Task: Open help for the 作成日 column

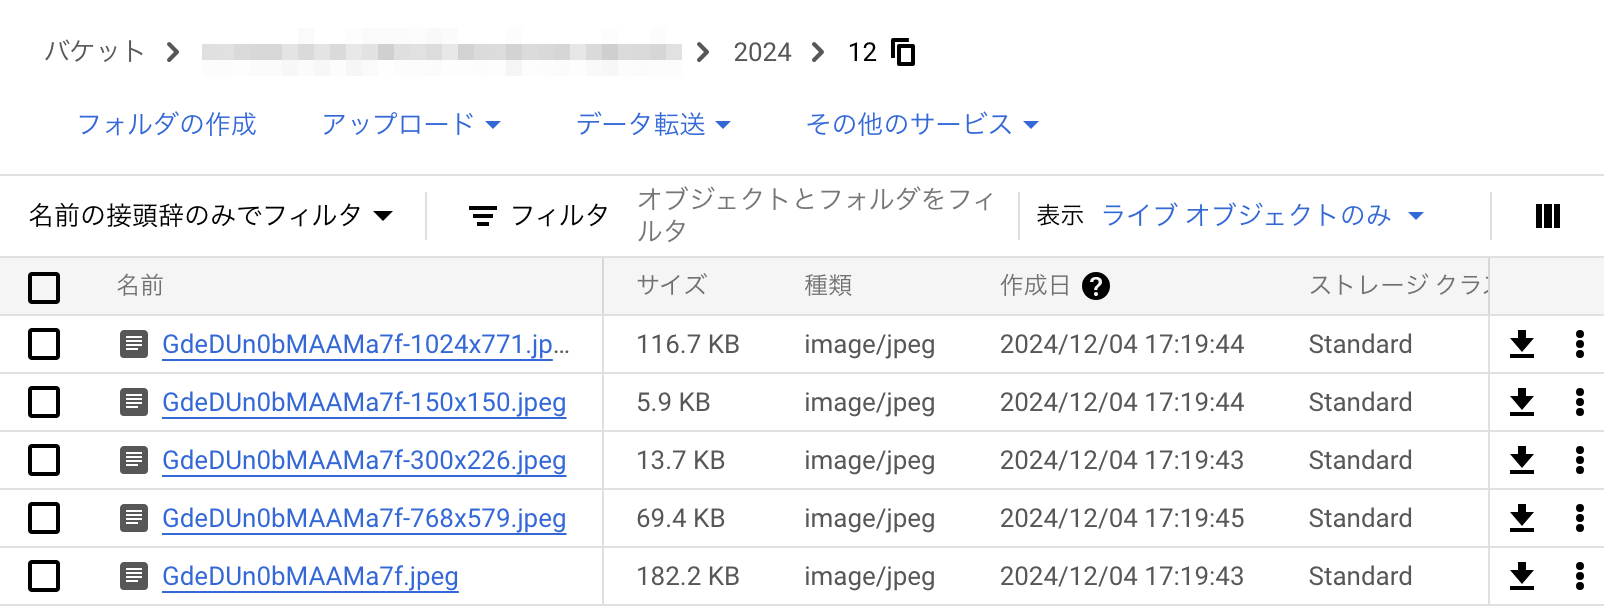Action: (1096, 286)
